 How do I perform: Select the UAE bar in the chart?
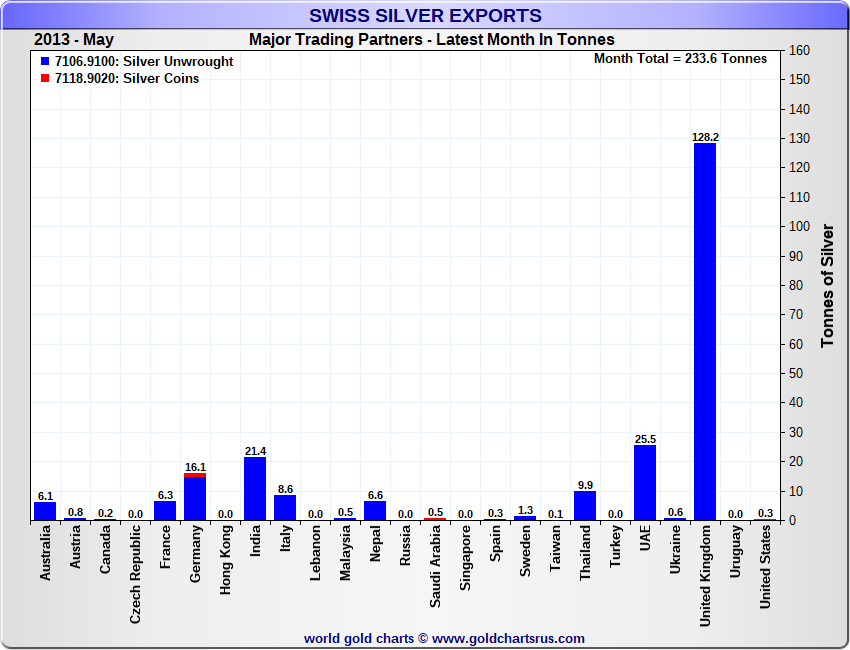click(x=645, y=482)
